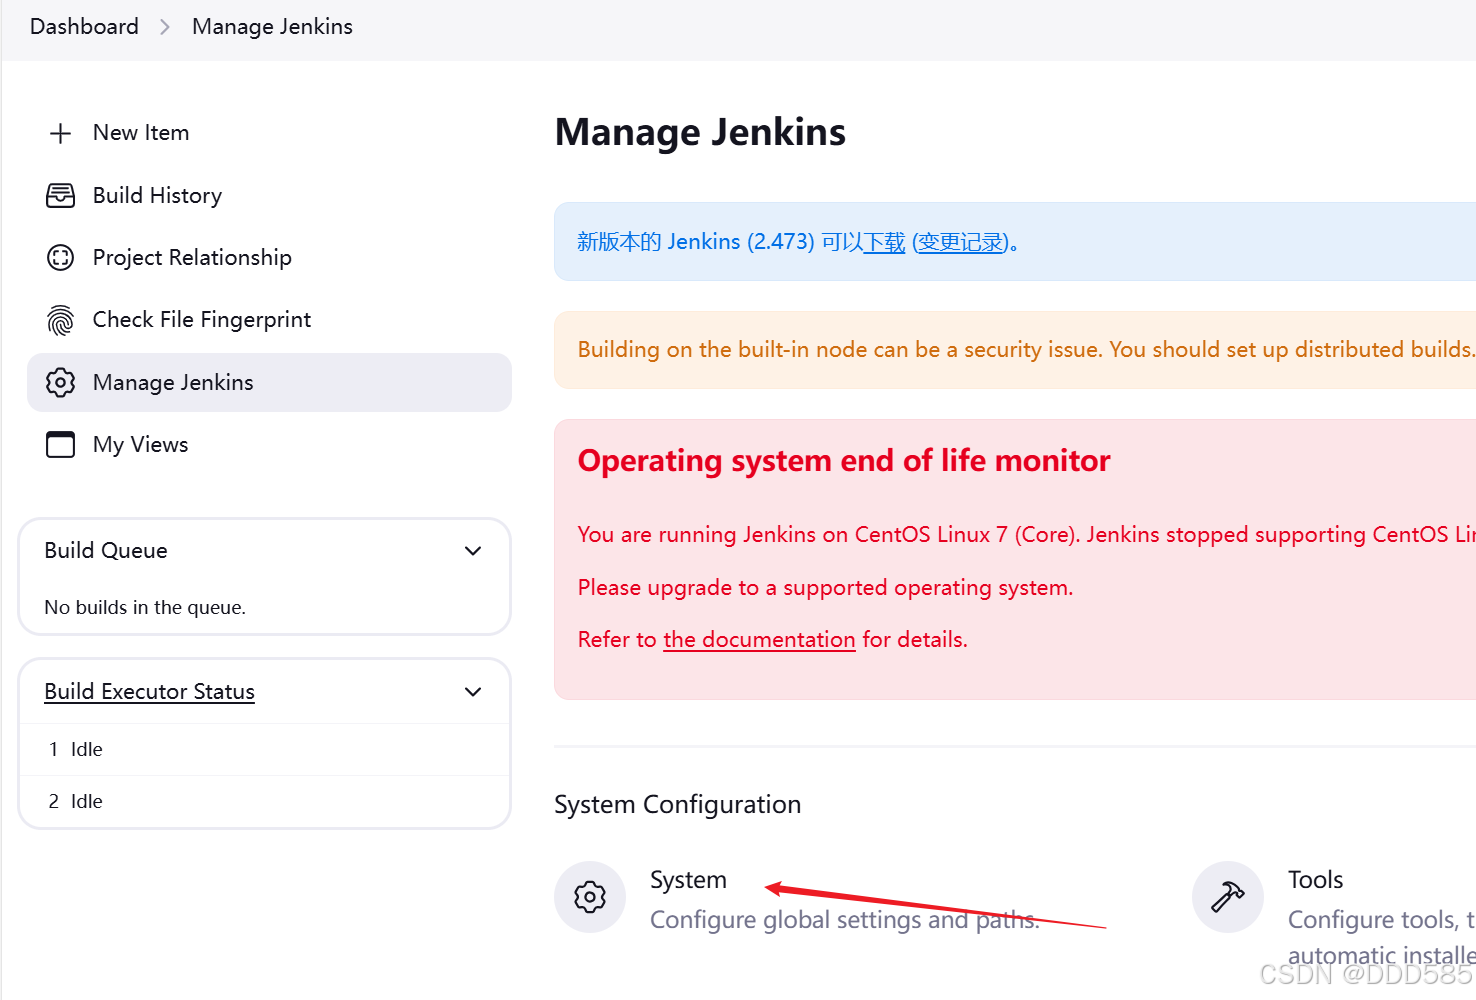This screenshot has width=1476, height=1000.
Task: Click the breadcrumb separator chevron after Dashboard
Action: (x=165, y=27)
